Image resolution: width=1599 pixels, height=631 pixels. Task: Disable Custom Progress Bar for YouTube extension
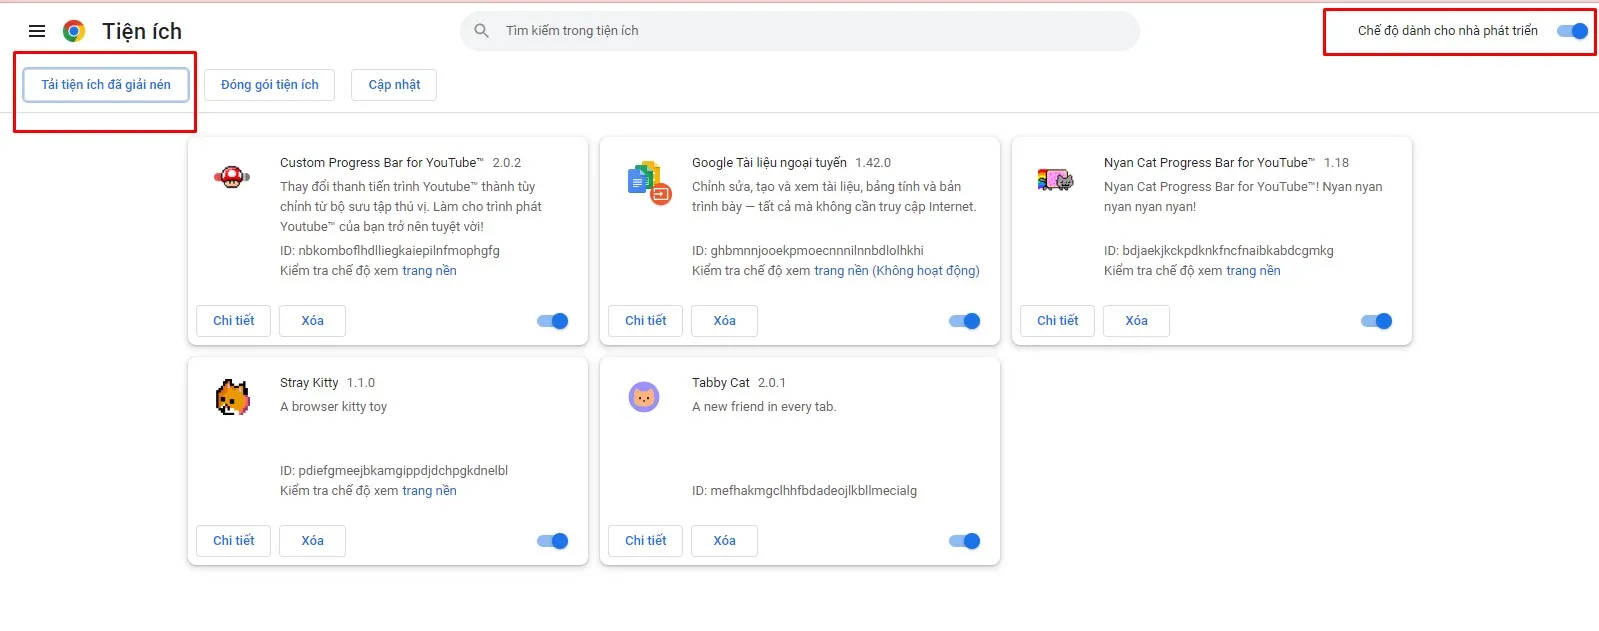pos(552,321)
